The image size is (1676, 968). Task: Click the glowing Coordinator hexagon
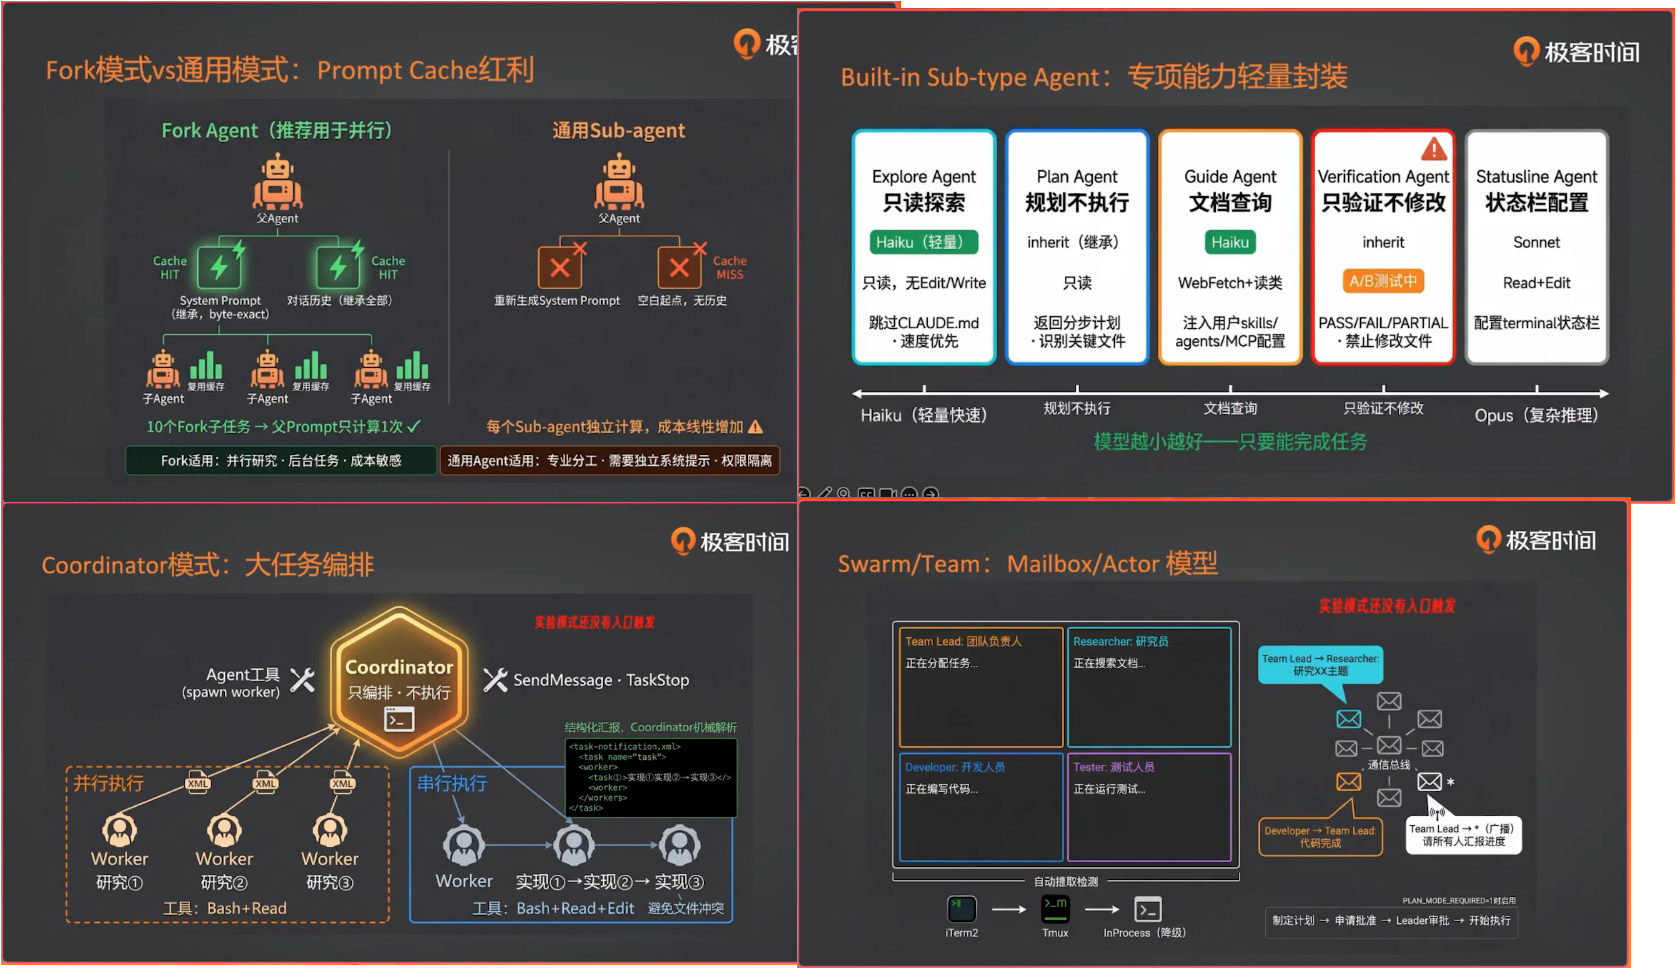click(399, 684)
